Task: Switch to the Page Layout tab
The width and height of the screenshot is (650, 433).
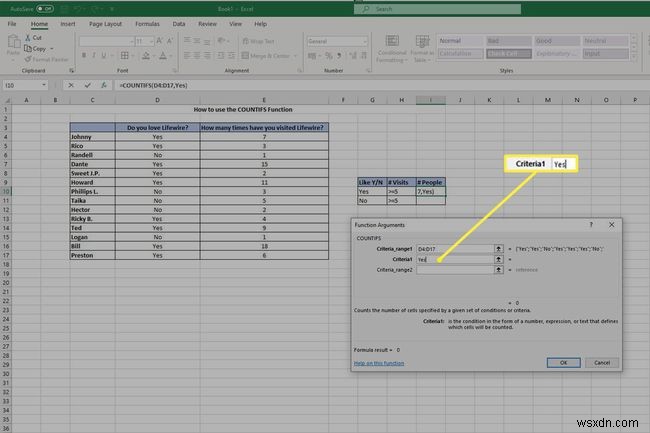Action: (x=105, y=24)
